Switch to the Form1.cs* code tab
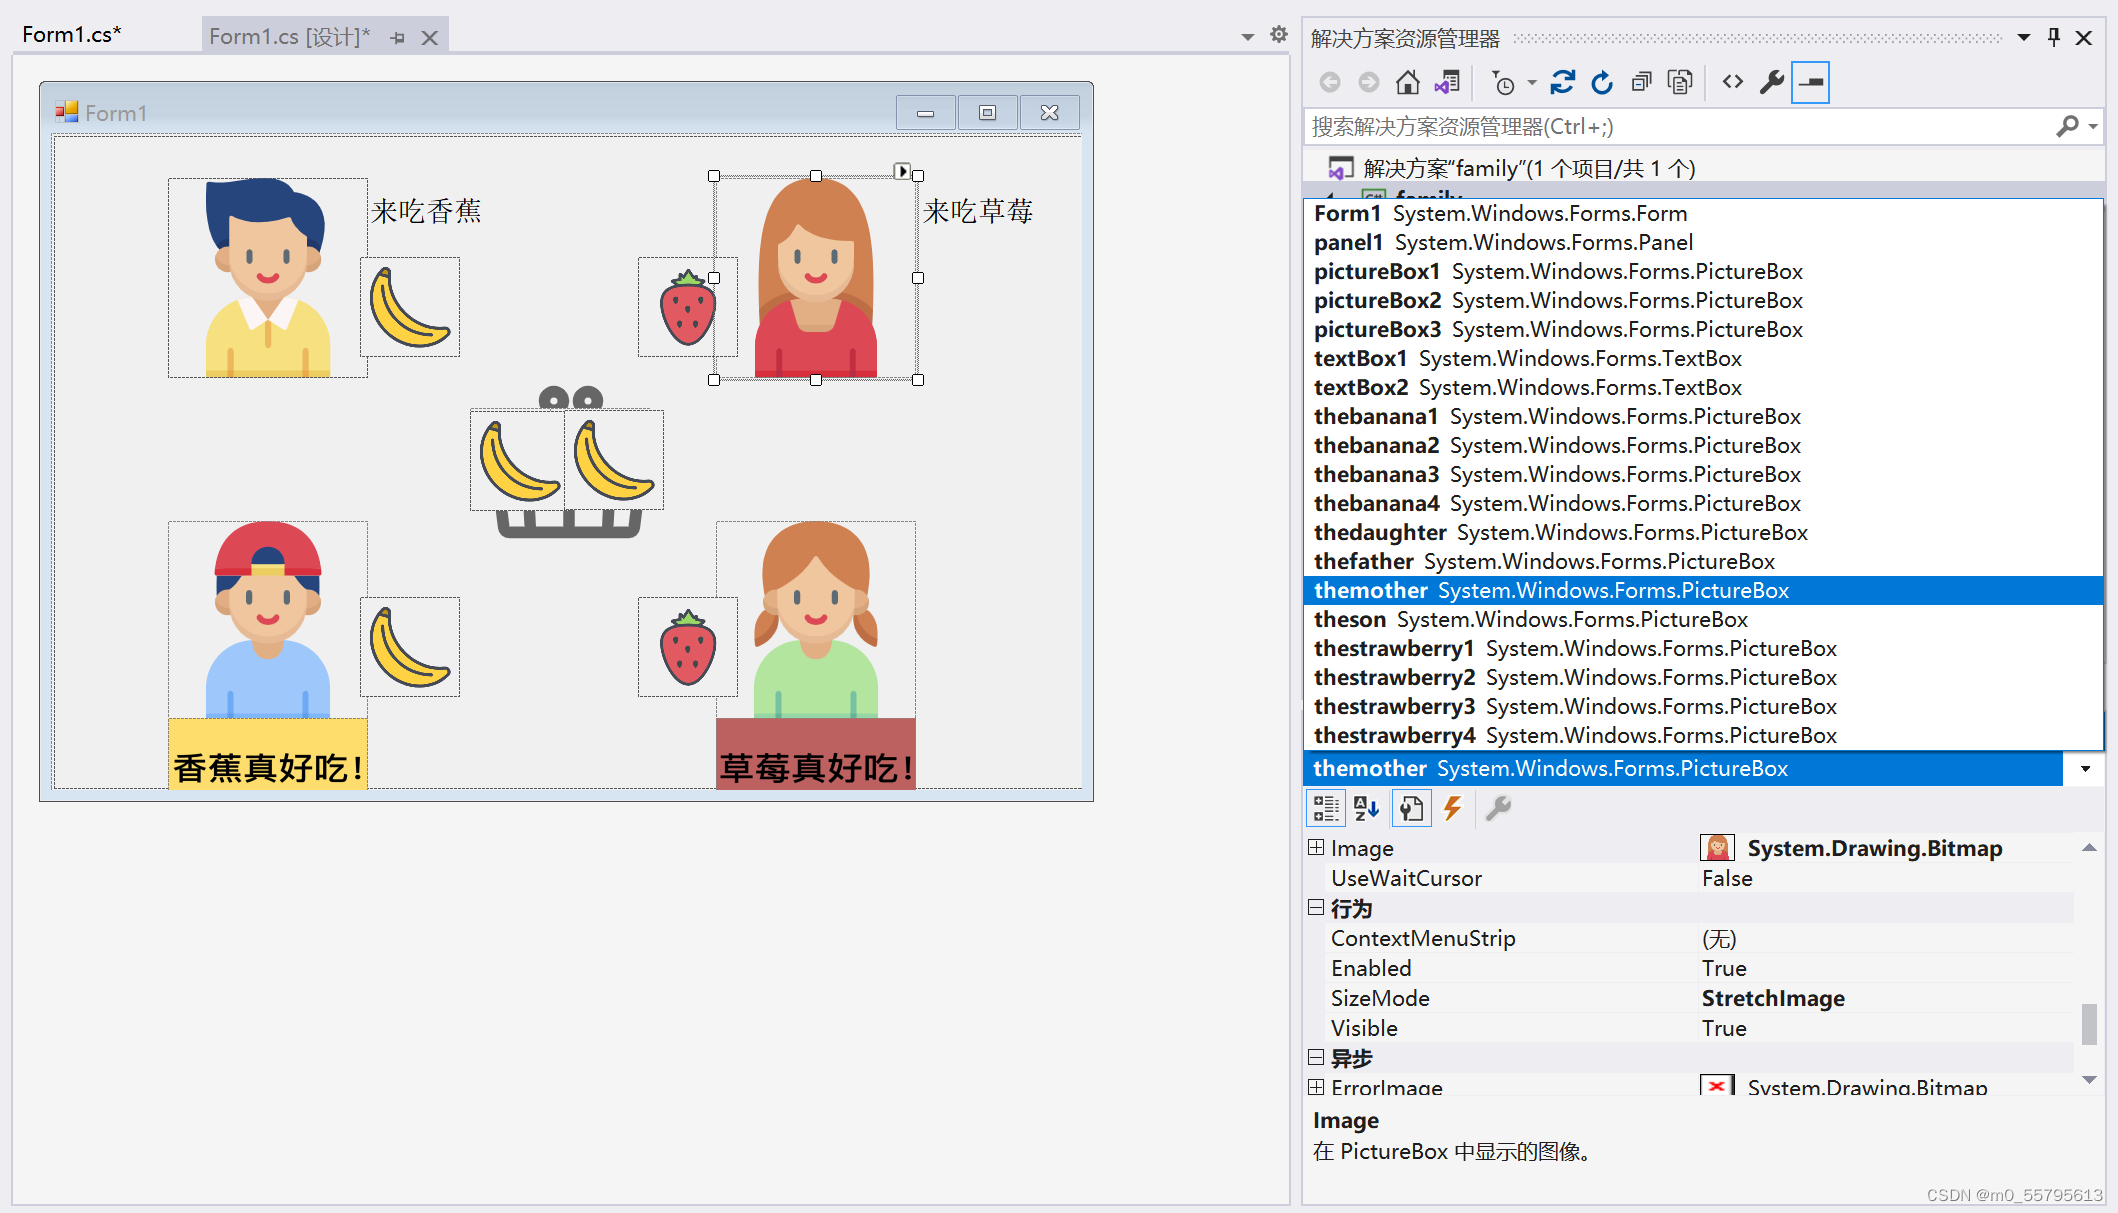 [71, 35]
